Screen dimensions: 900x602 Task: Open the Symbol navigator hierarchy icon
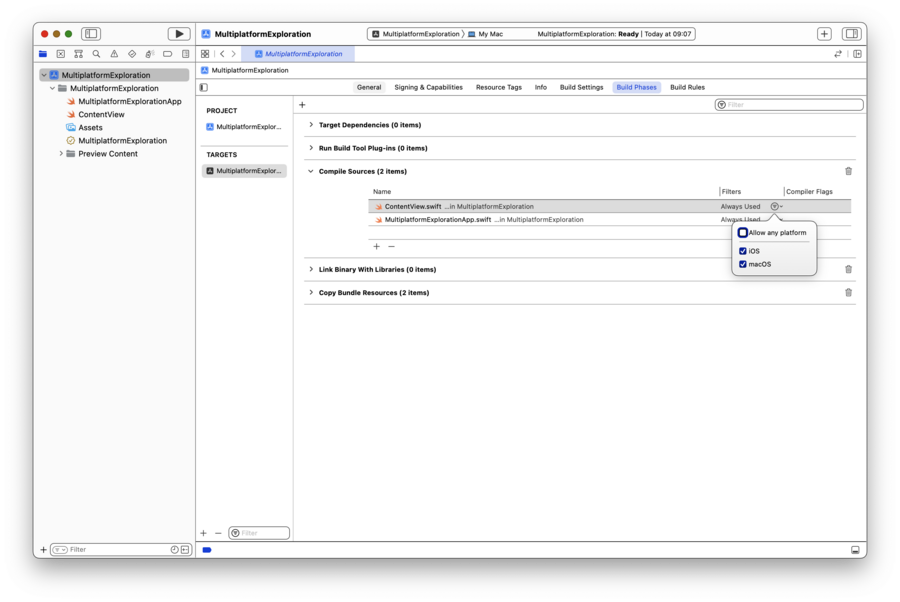[x=79, y=54]
